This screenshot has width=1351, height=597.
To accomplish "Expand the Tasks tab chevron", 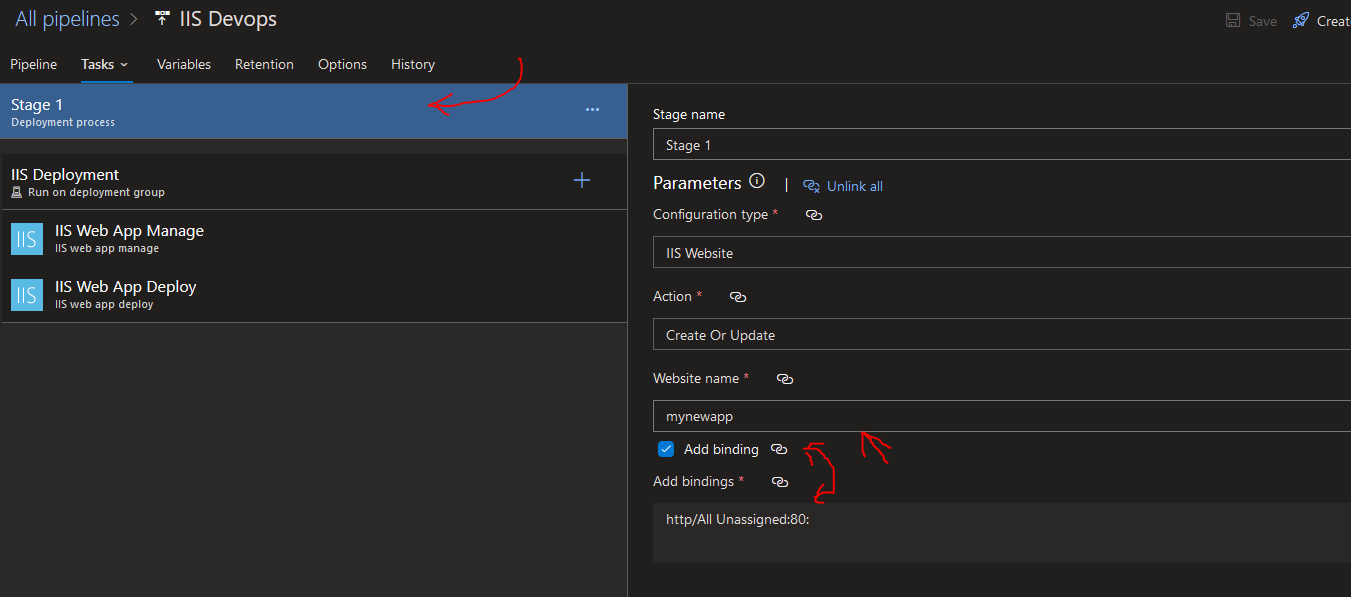I will tap(127, 64).
